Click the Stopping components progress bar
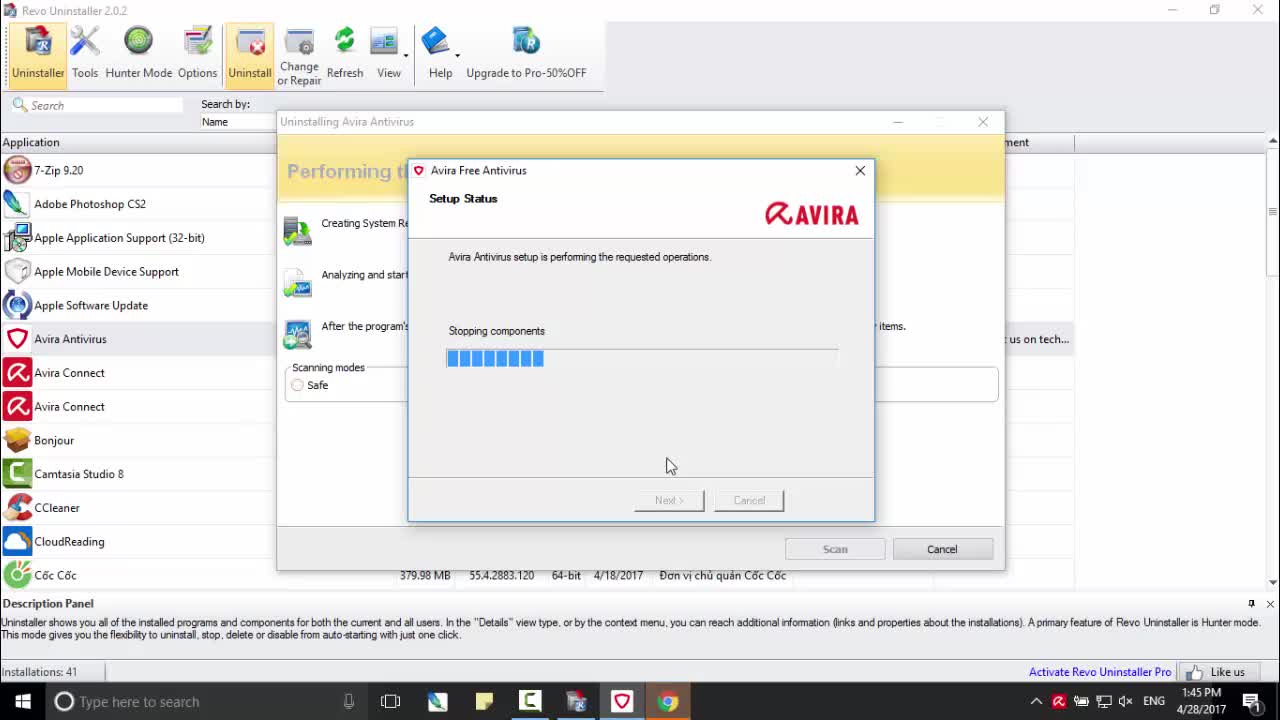The width and height of the screenshot is (1280, 720). point(641,358)
